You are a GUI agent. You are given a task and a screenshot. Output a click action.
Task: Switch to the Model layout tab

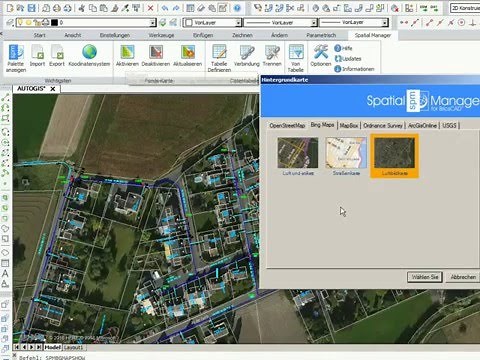53,347
